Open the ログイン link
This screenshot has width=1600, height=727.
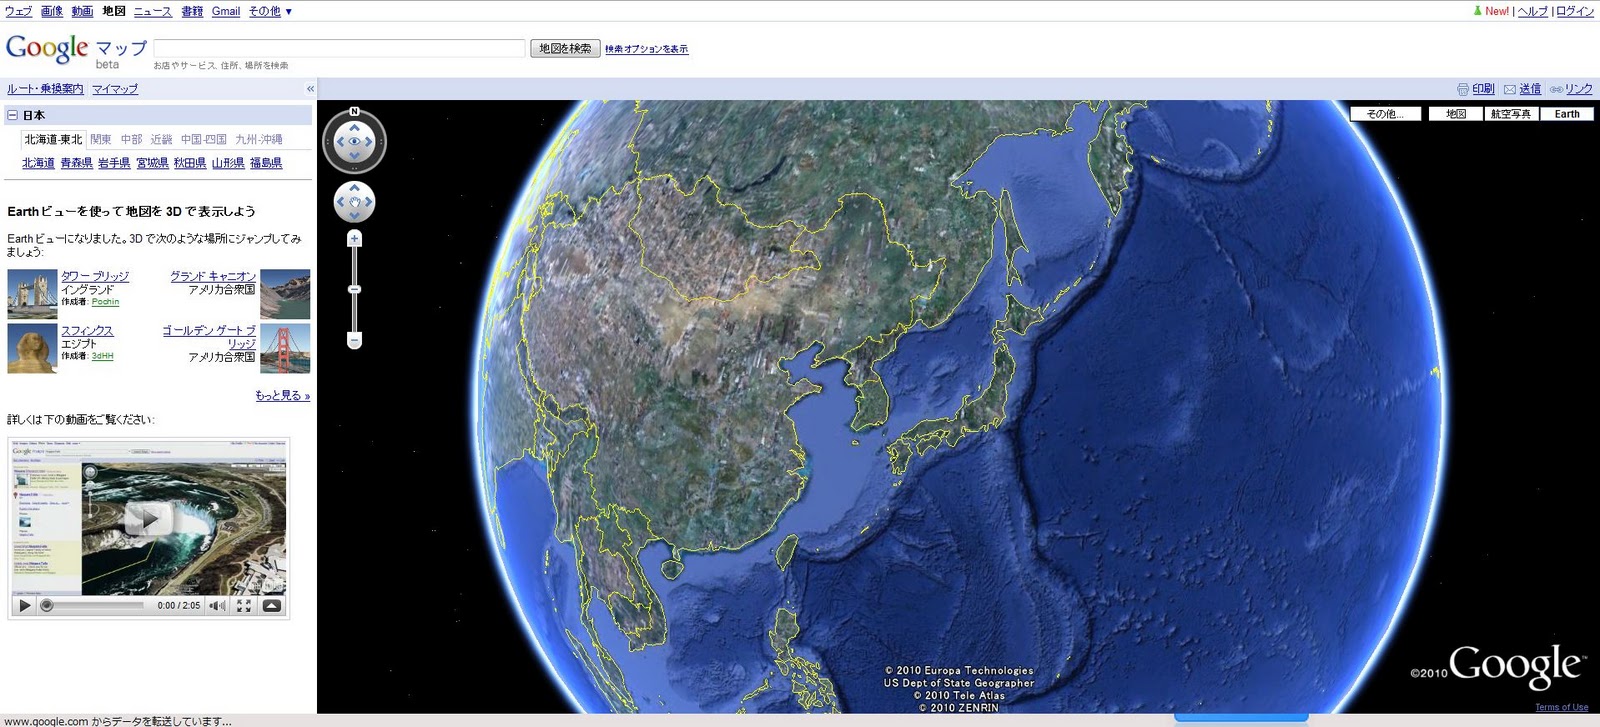pos(1575,11)
